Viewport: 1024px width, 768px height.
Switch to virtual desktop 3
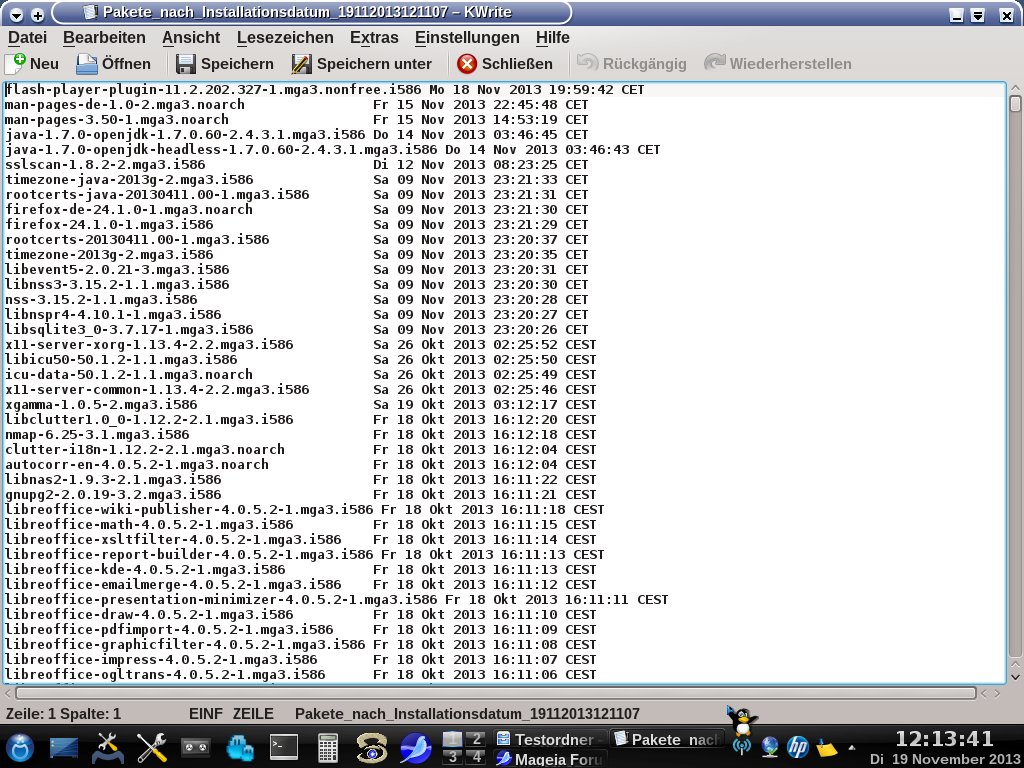pyautogui.click(x=453, y=757)
